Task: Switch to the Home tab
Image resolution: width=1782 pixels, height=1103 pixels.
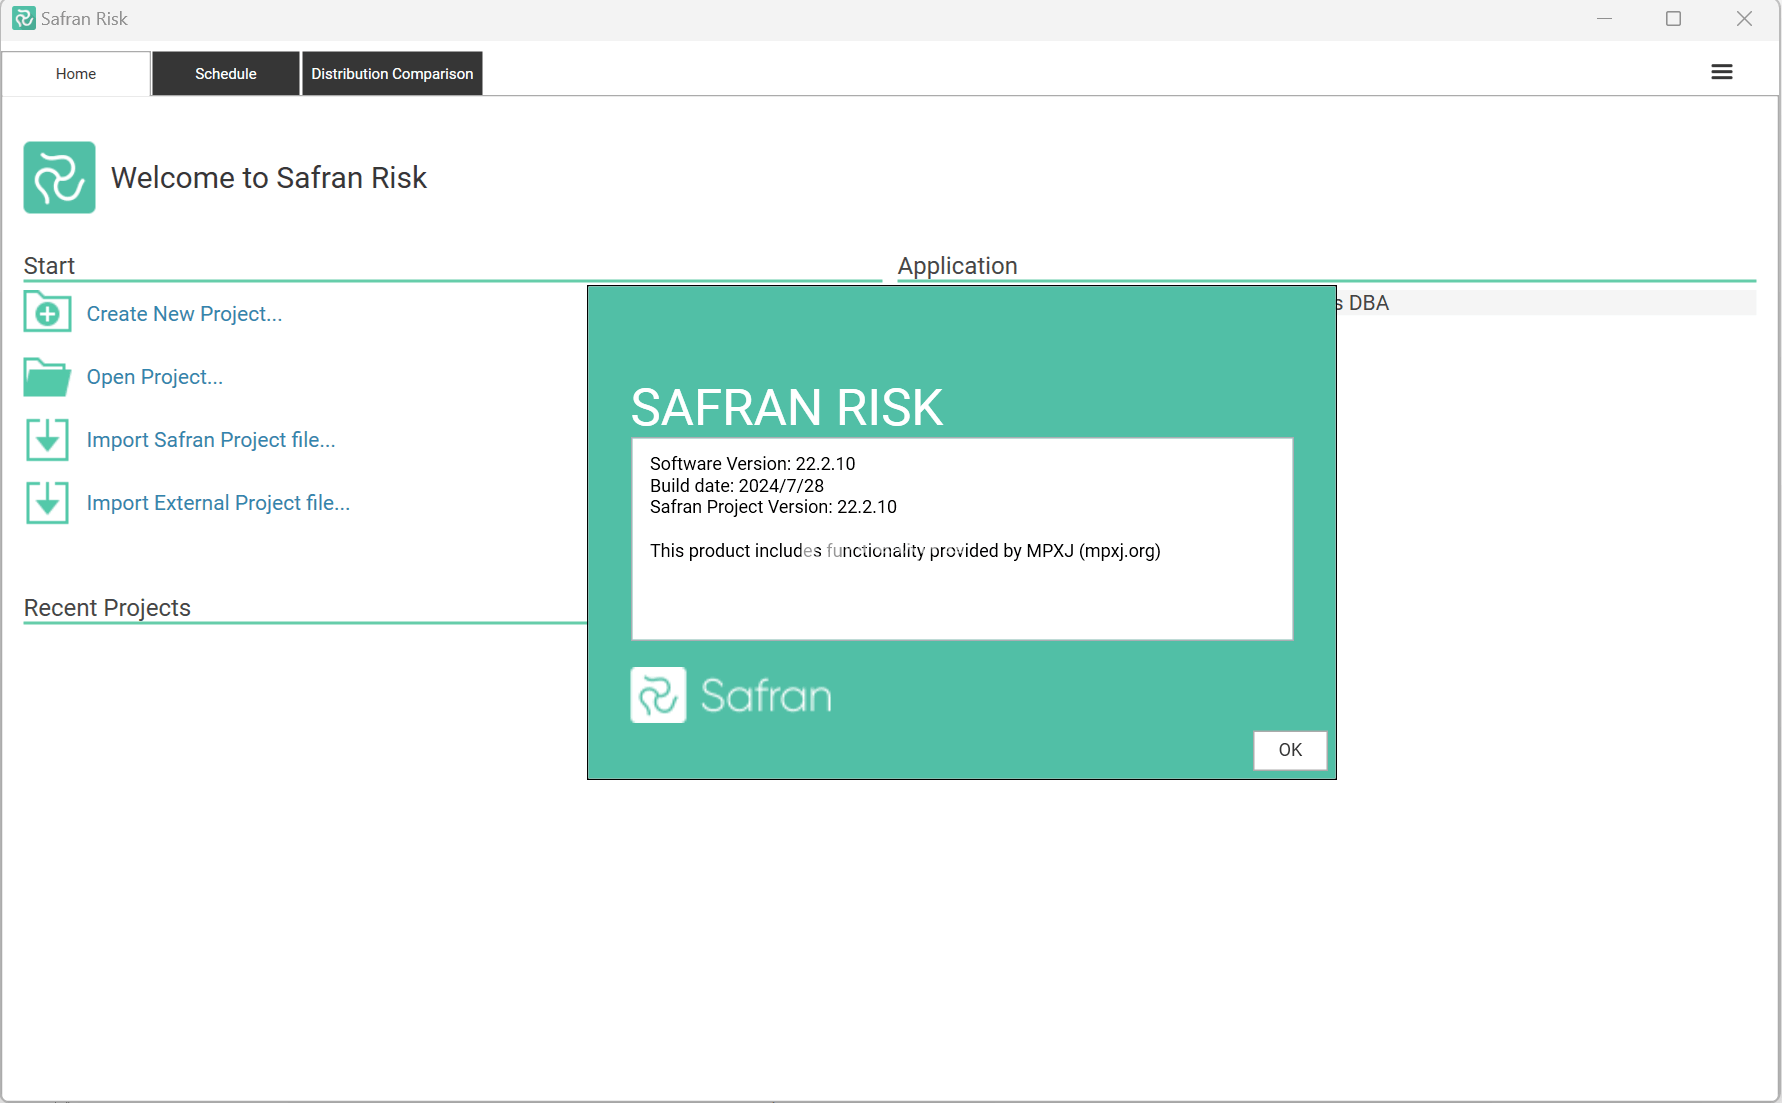Action: tap(76, 74)
